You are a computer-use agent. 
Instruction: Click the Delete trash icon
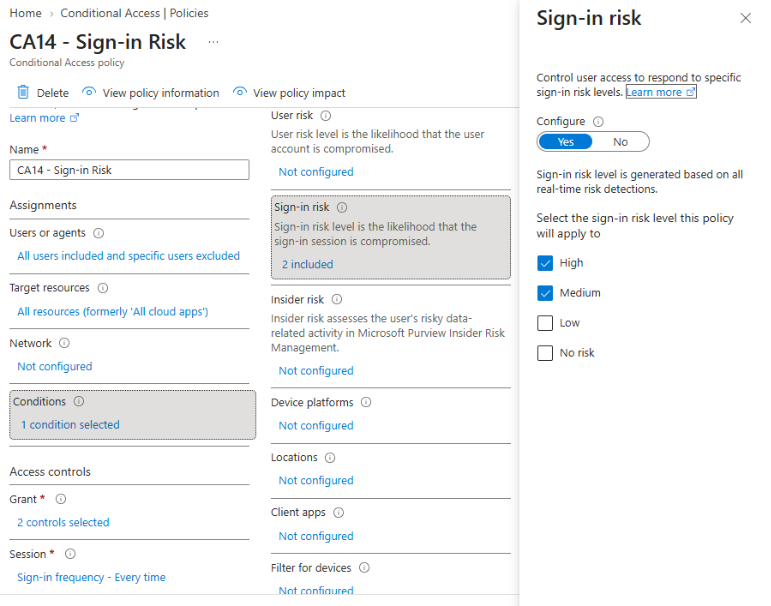click(23, 92)
